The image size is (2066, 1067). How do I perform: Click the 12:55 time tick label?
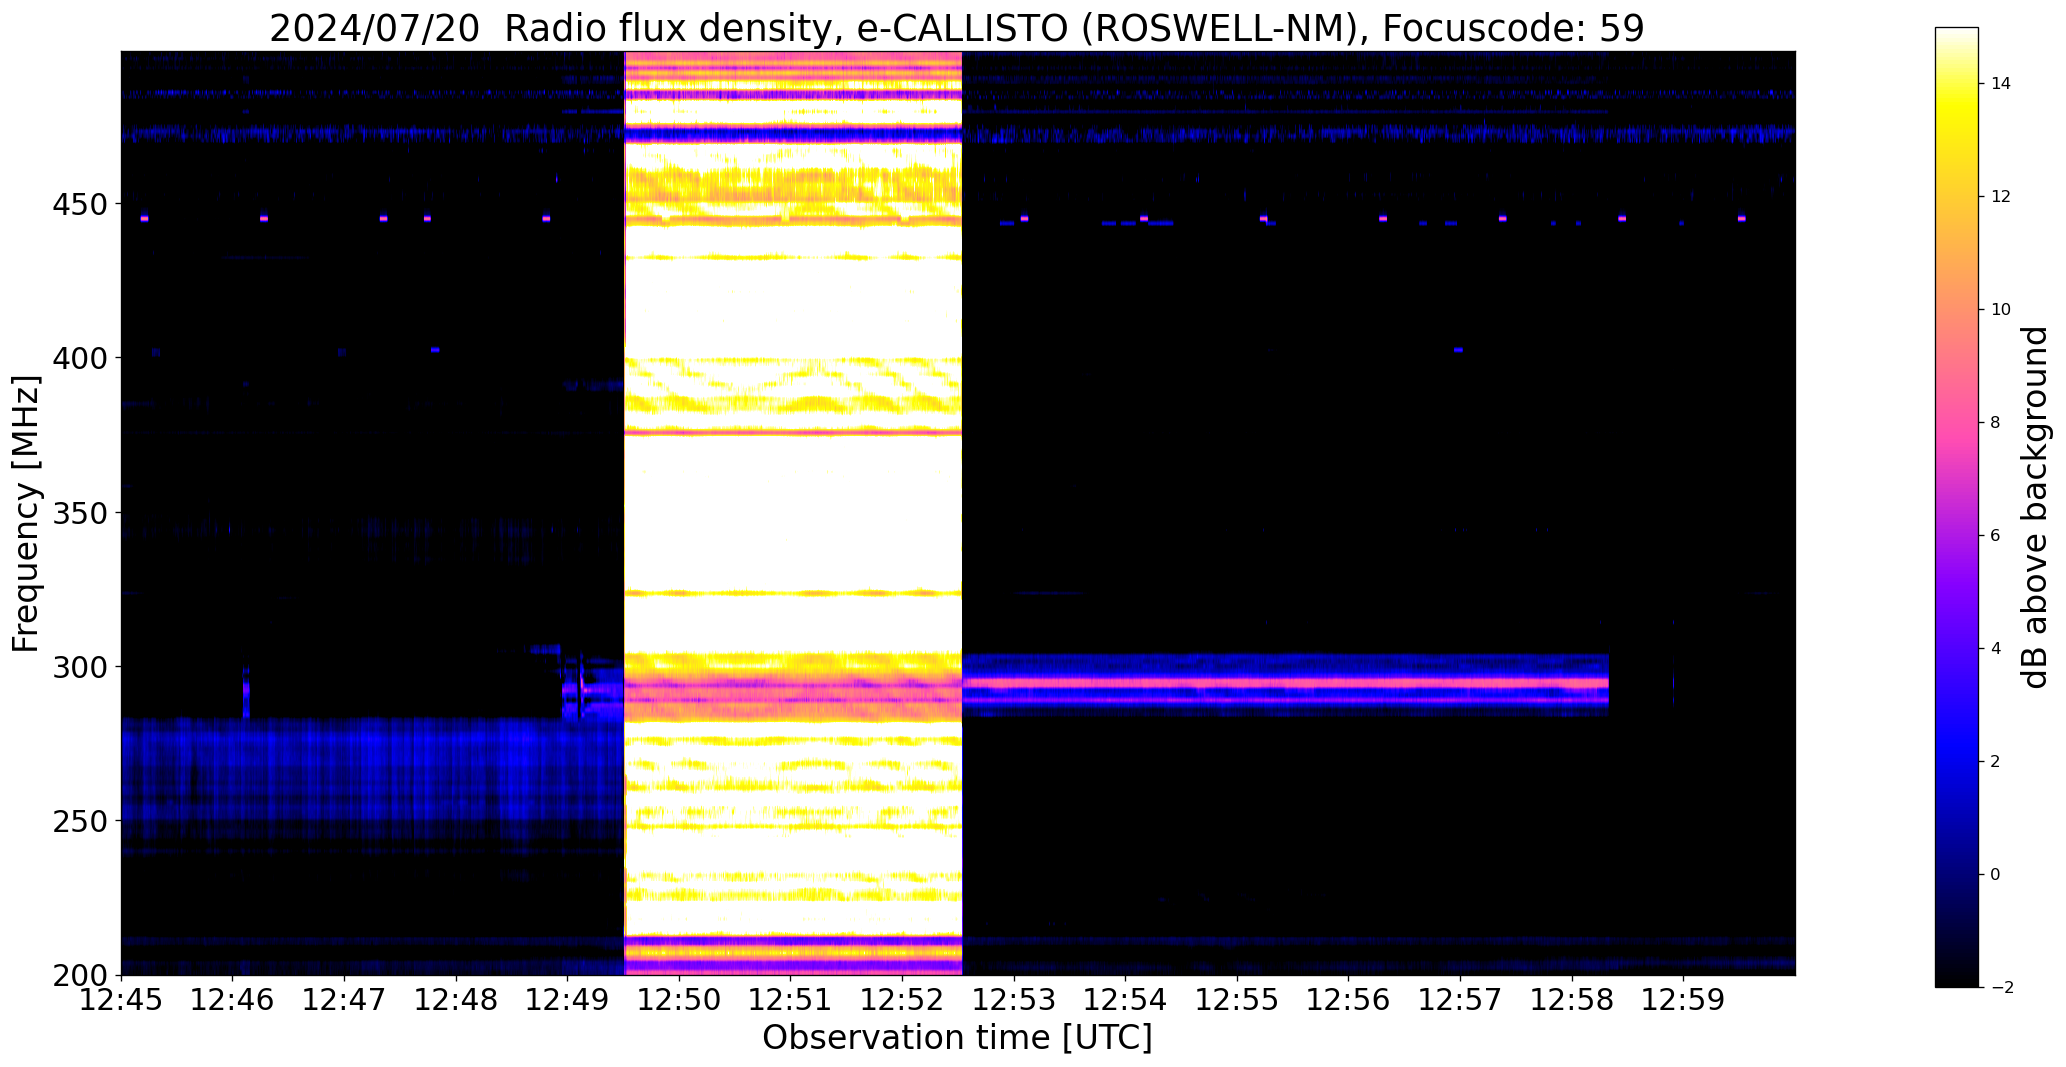1237,999
